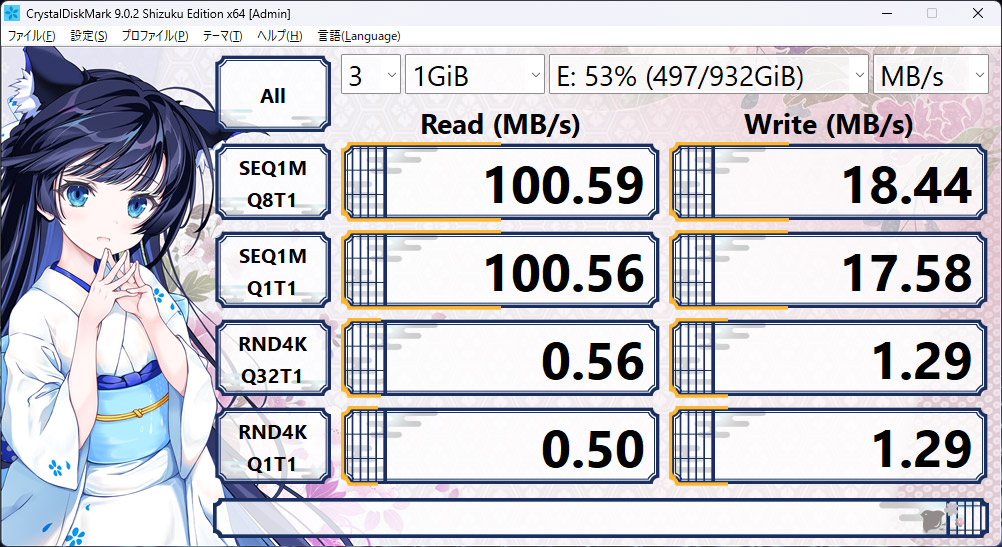The image size is (1002, 547).
Task: Click the comment field at the bottom
Action: pos(601,517)
